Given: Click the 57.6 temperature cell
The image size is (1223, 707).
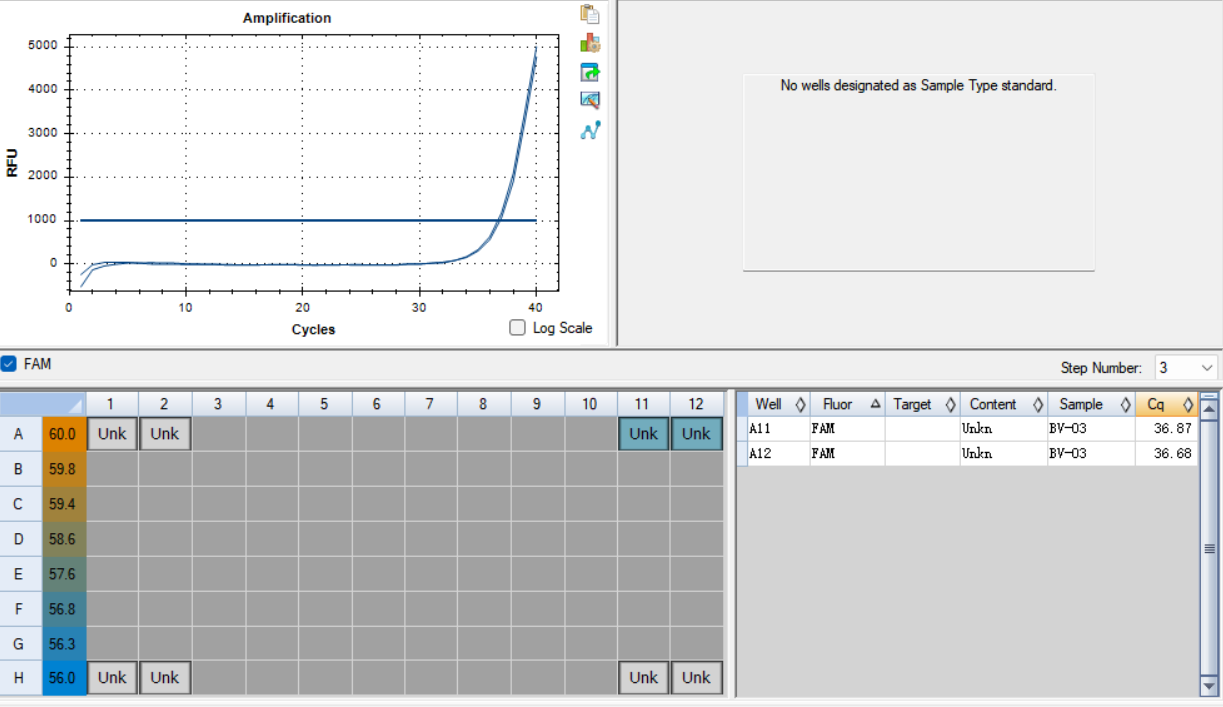Looking at the screenshot, I should (x=63, y=573).
